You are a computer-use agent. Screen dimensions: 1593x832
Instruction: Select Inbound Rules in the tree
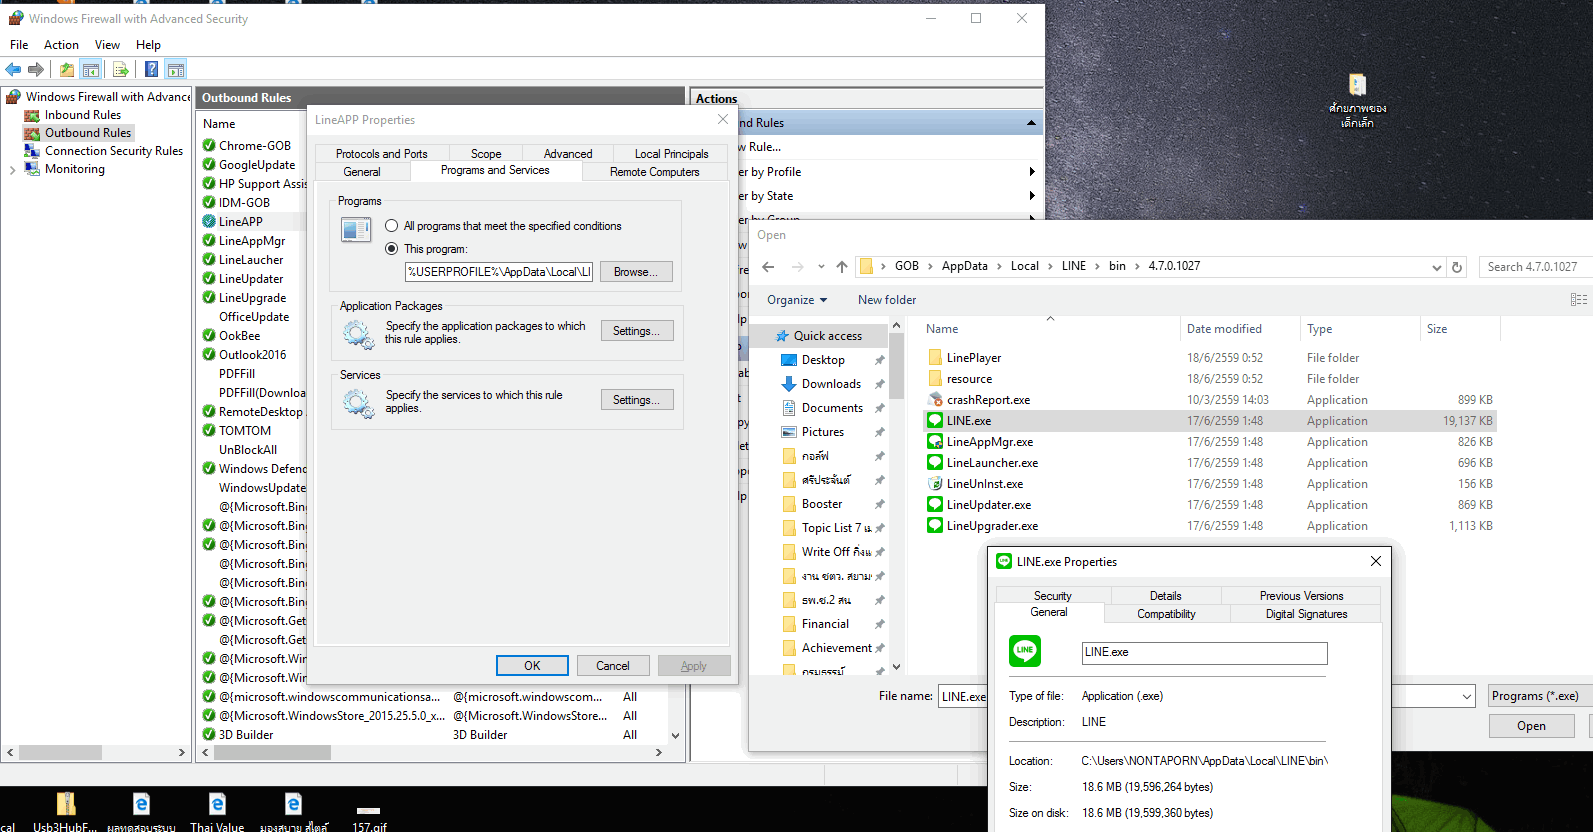(82, 115)
